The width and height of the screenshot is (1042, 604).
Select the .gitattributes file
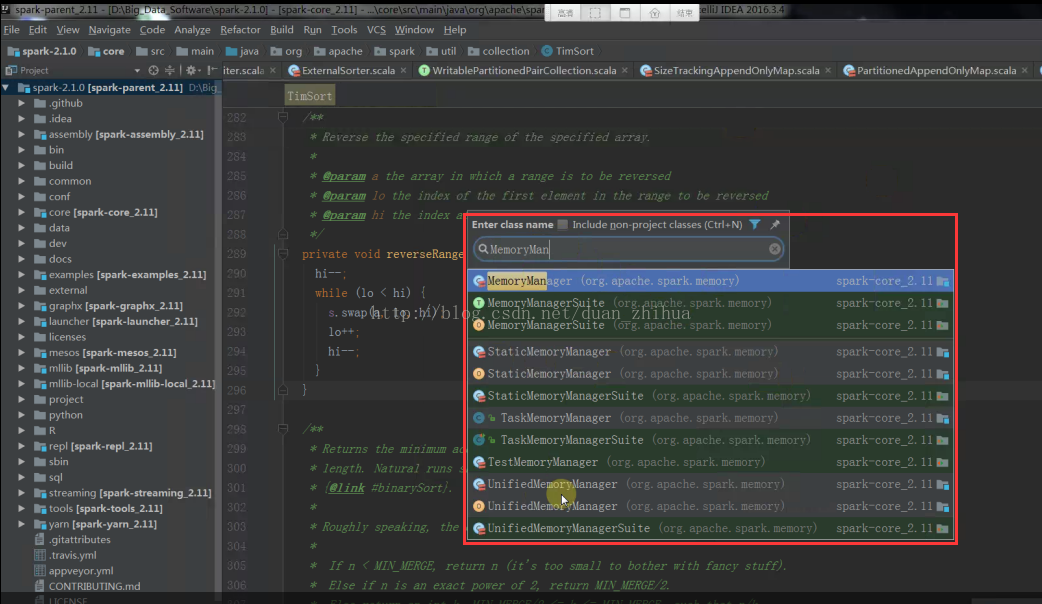(x=72, y=540)
